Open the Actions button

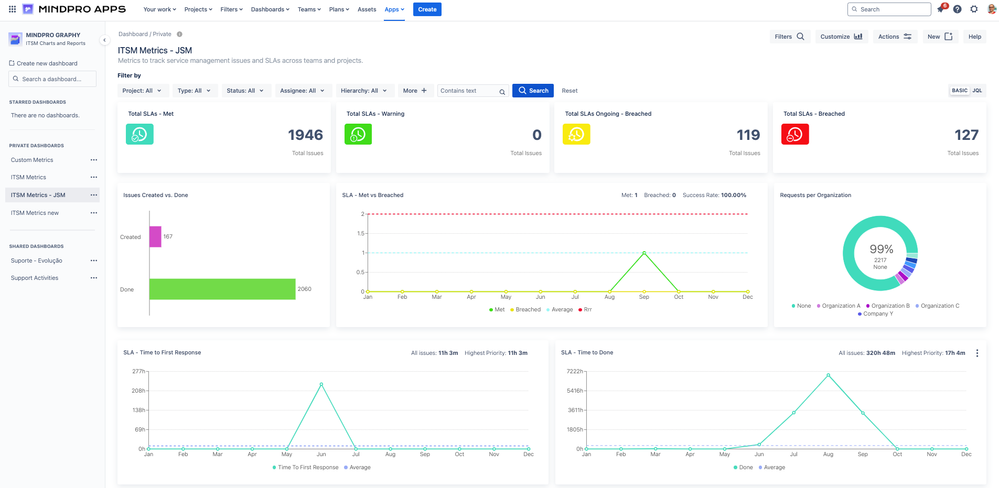point(895,37)
